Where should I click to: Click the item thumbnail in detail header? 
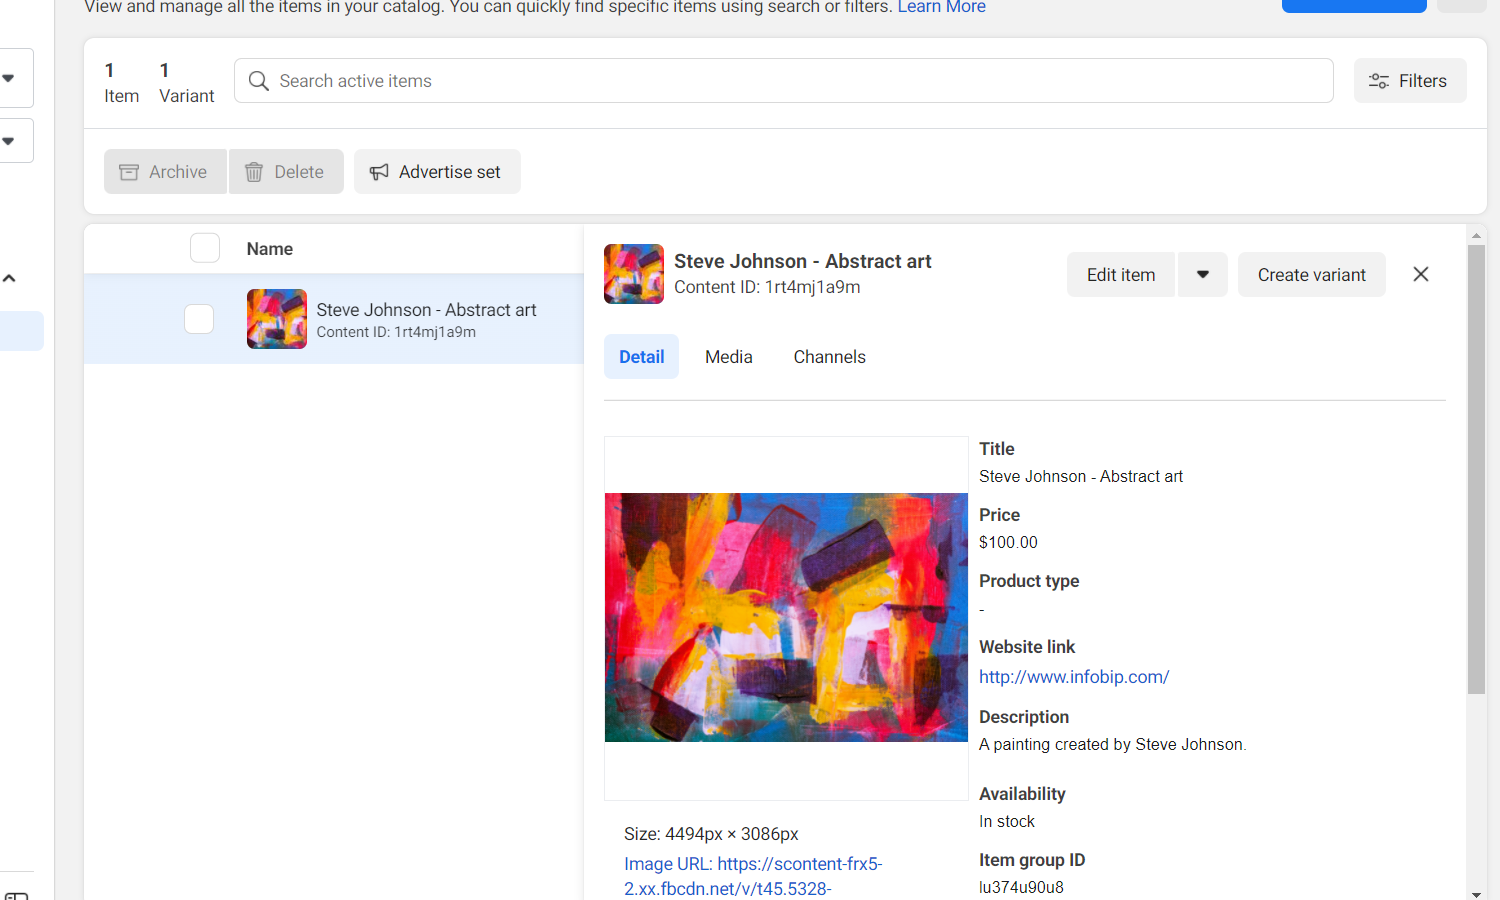633,274
